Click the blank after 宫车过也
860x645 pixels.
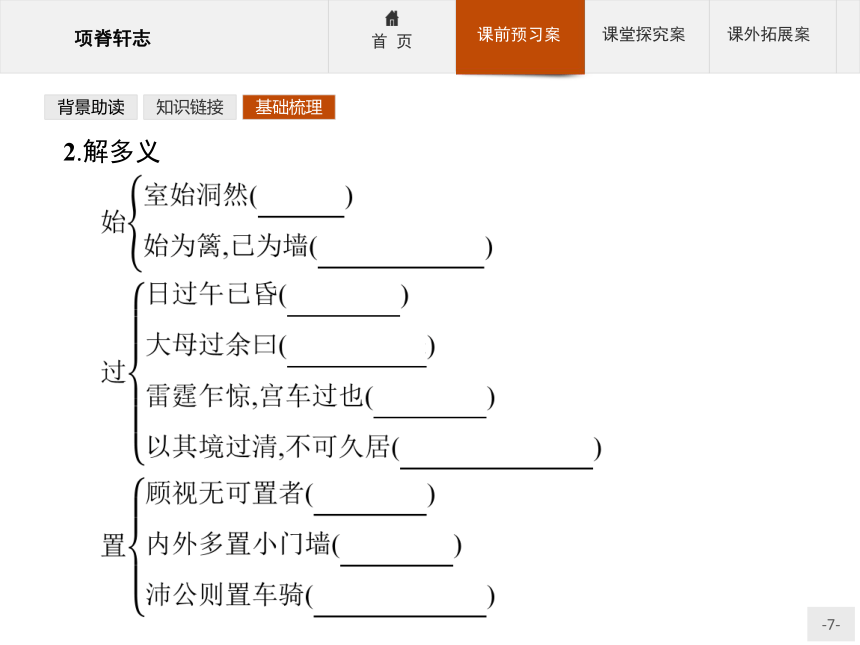[x=430, y=401]
